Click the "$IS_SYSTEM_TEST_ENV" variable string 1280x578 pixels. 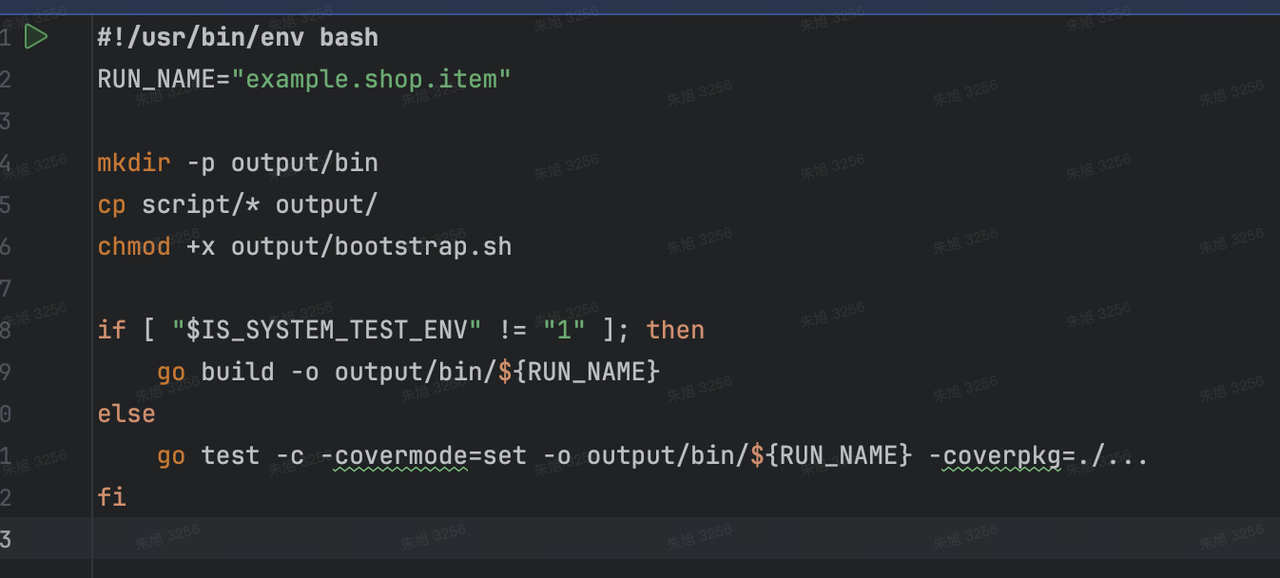(327, 330)
